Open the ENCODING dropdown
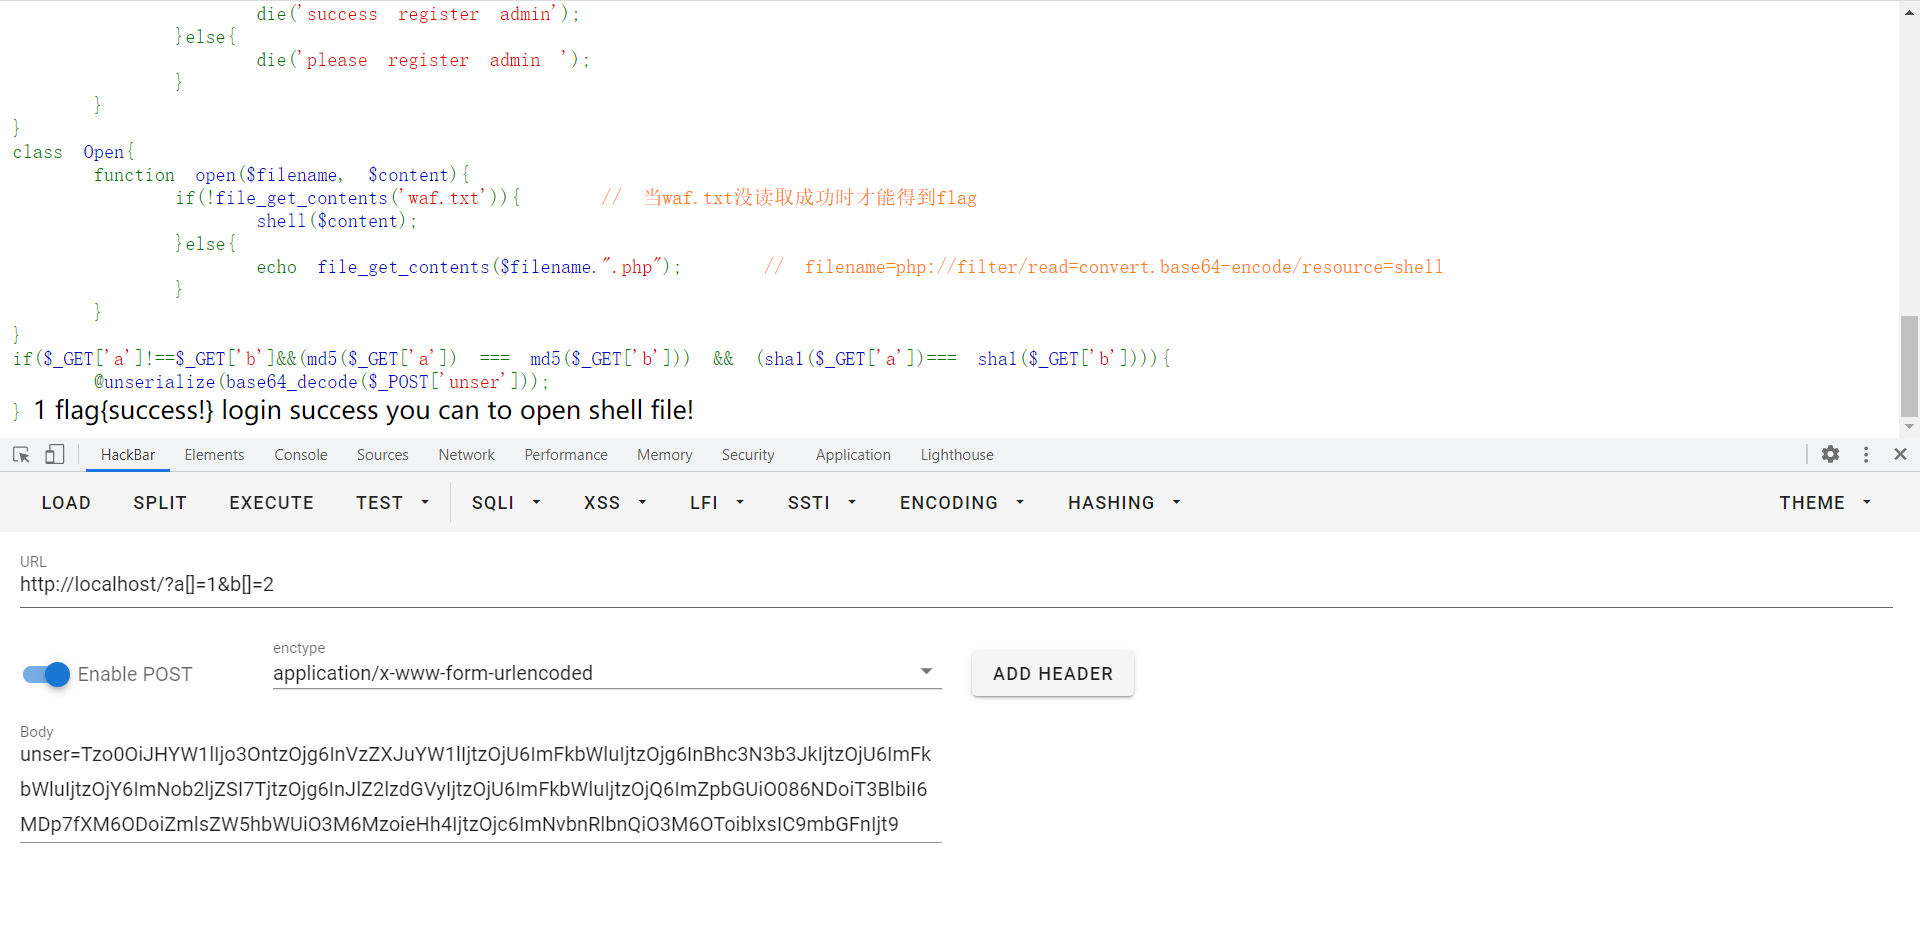1920x942 pixels. point(960,502)
